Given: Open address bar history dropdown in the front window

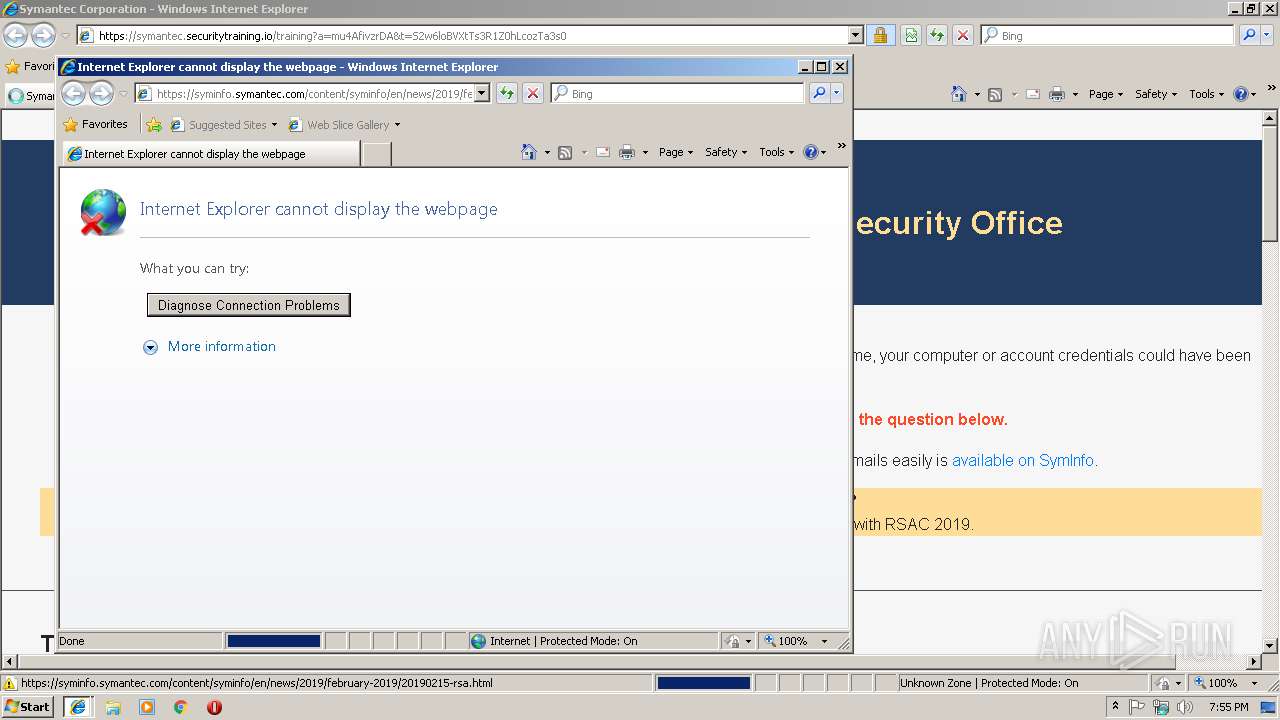Looking at the screenshot, I should 482,93.
